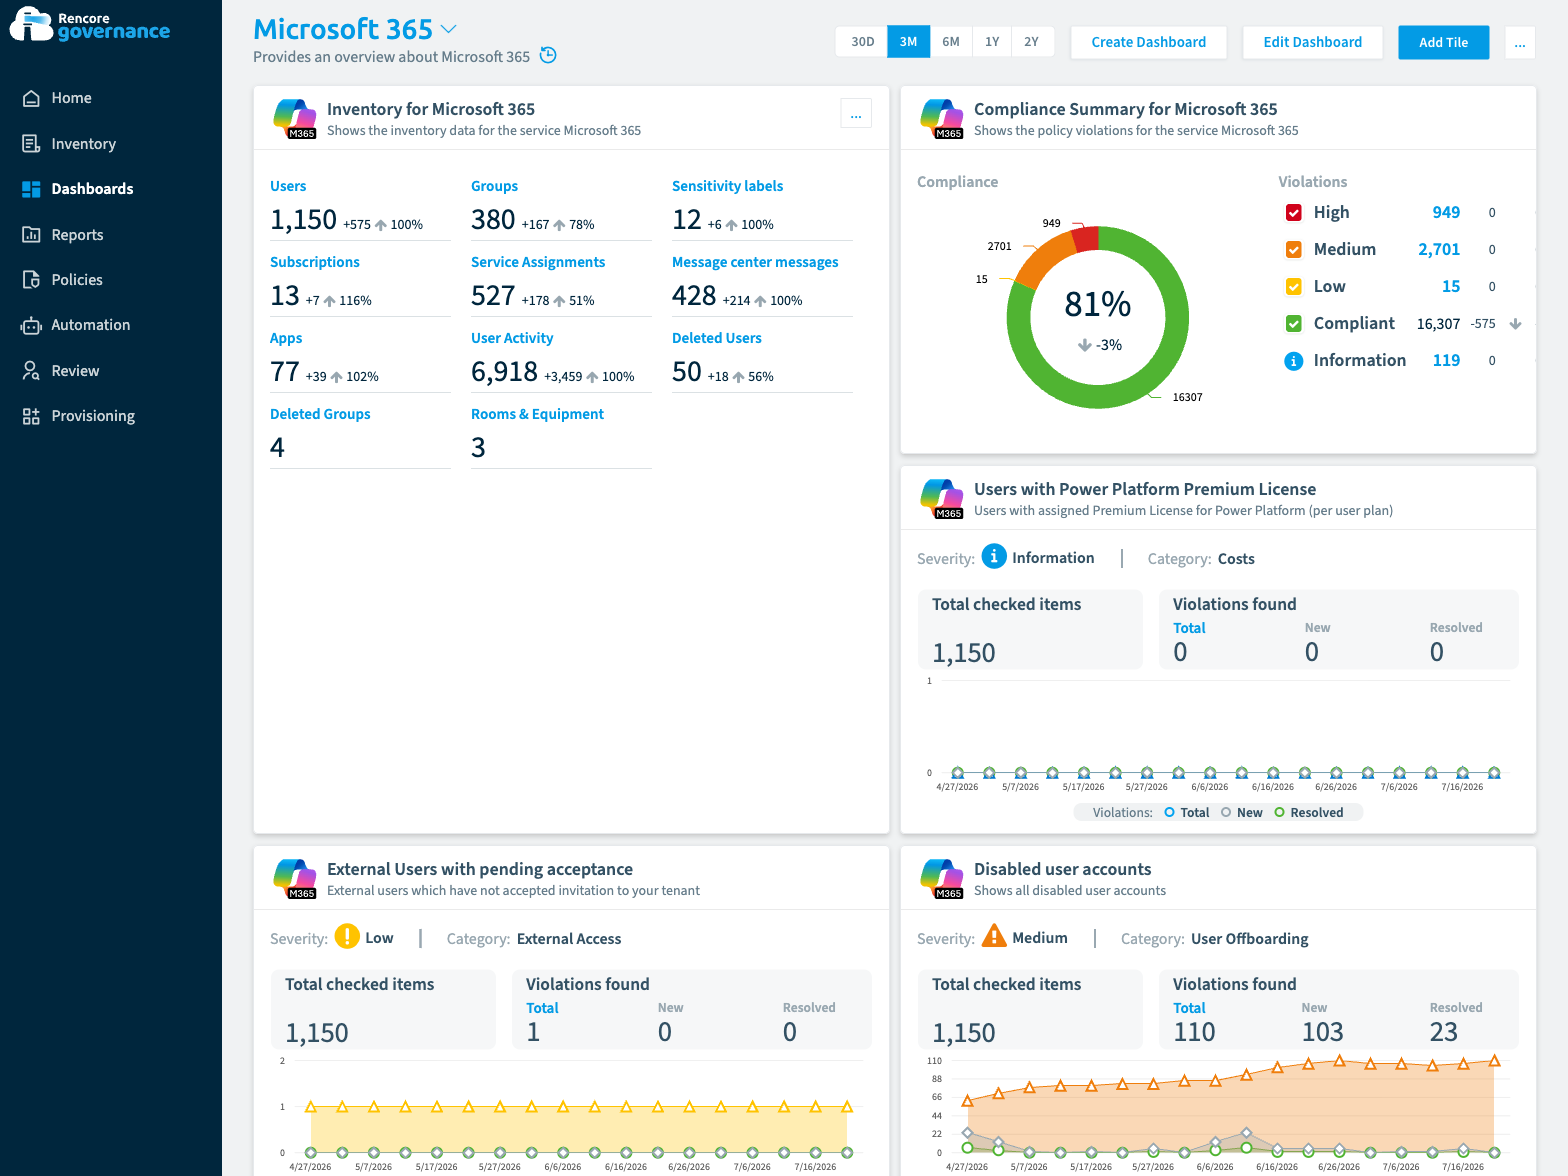1568x1176 pixels.
Task: Click Create Dashboard button
Action: (x=1148, y=42)
